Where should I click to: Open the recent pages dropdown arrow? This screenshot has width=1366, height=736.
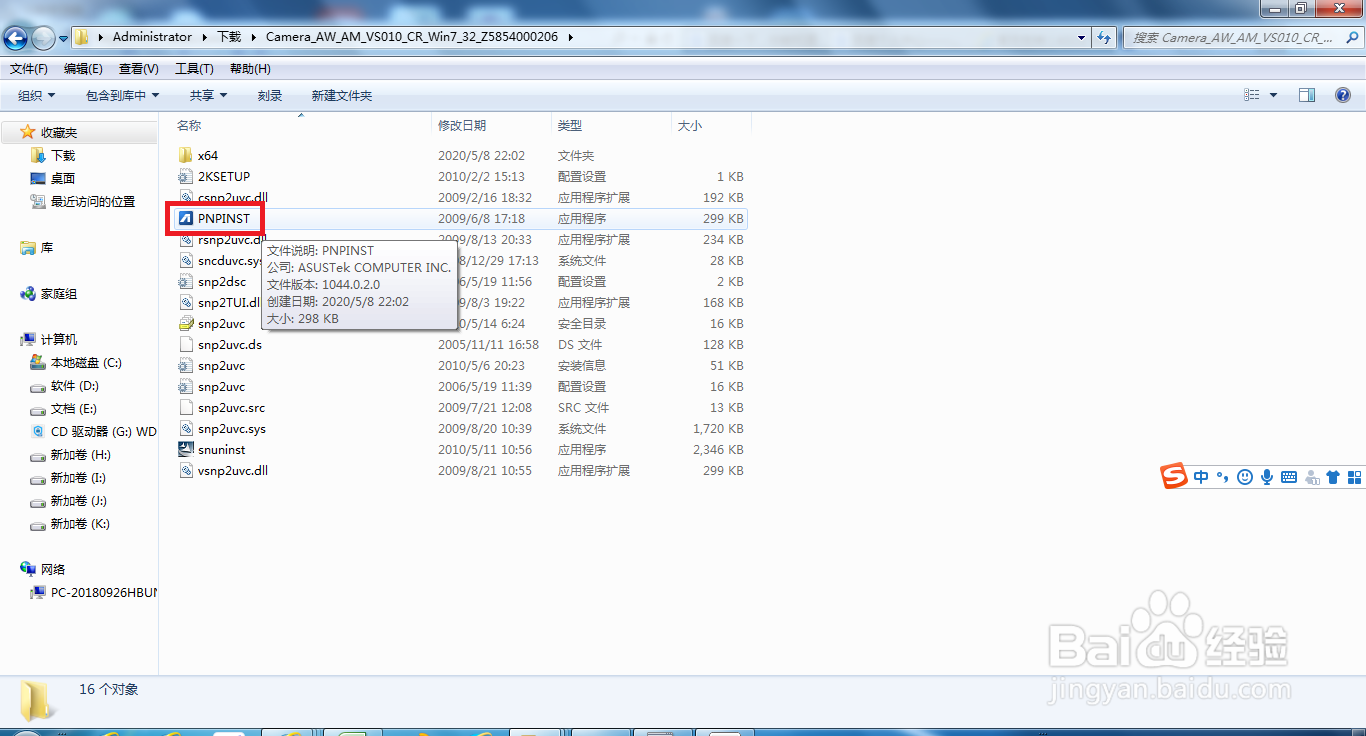pos(64,39)
